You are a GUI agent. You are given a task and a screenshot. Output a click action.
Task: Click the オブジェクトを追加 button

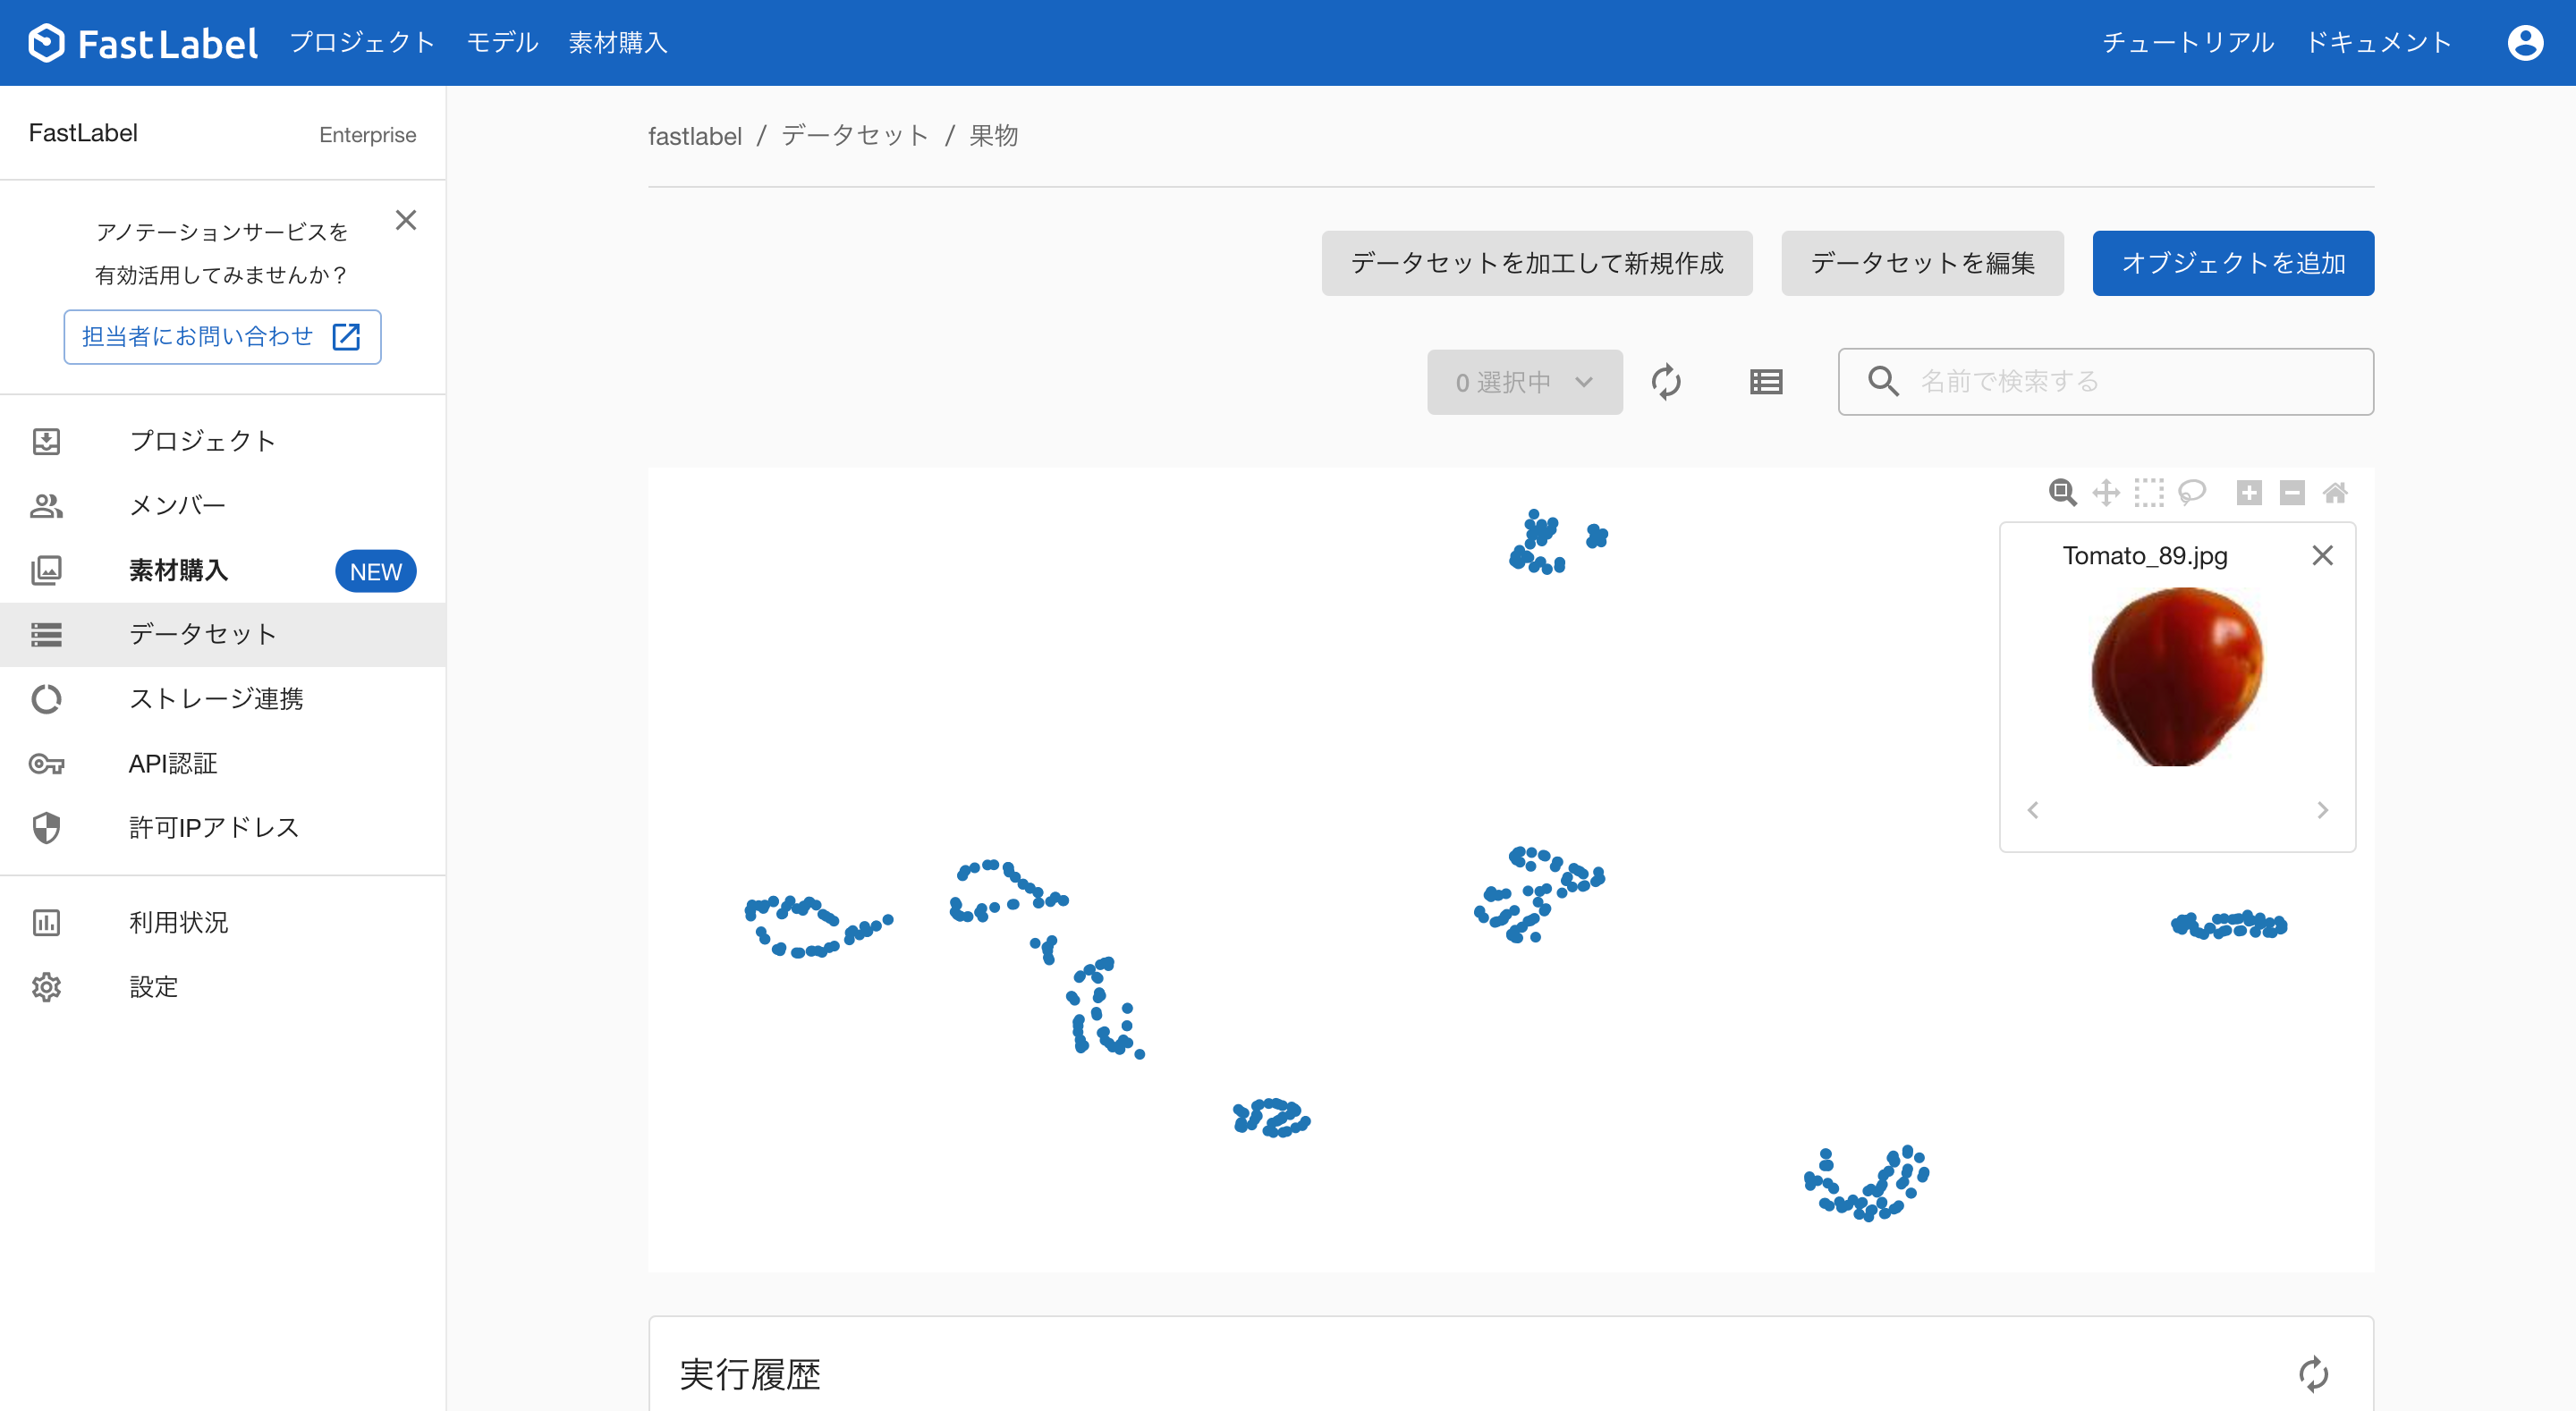click(2232, 263)
